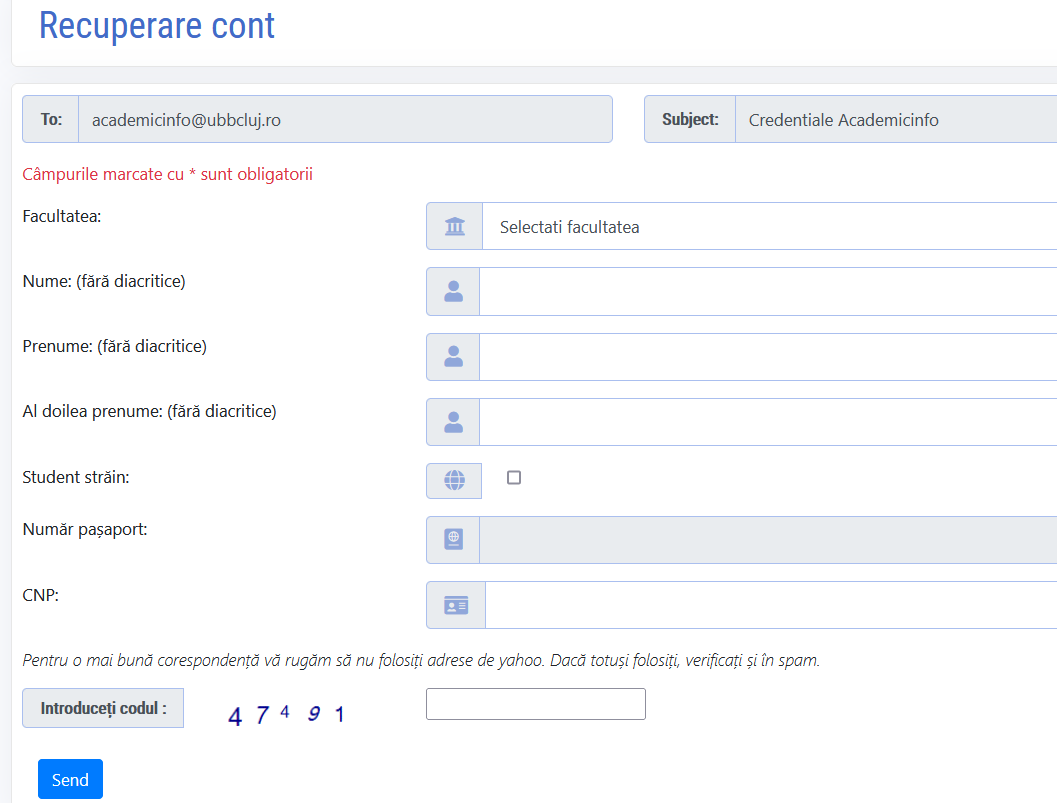
Task: Click the person icon beside Prenume field
Action: pyautogui.click(x=453, y=357)
